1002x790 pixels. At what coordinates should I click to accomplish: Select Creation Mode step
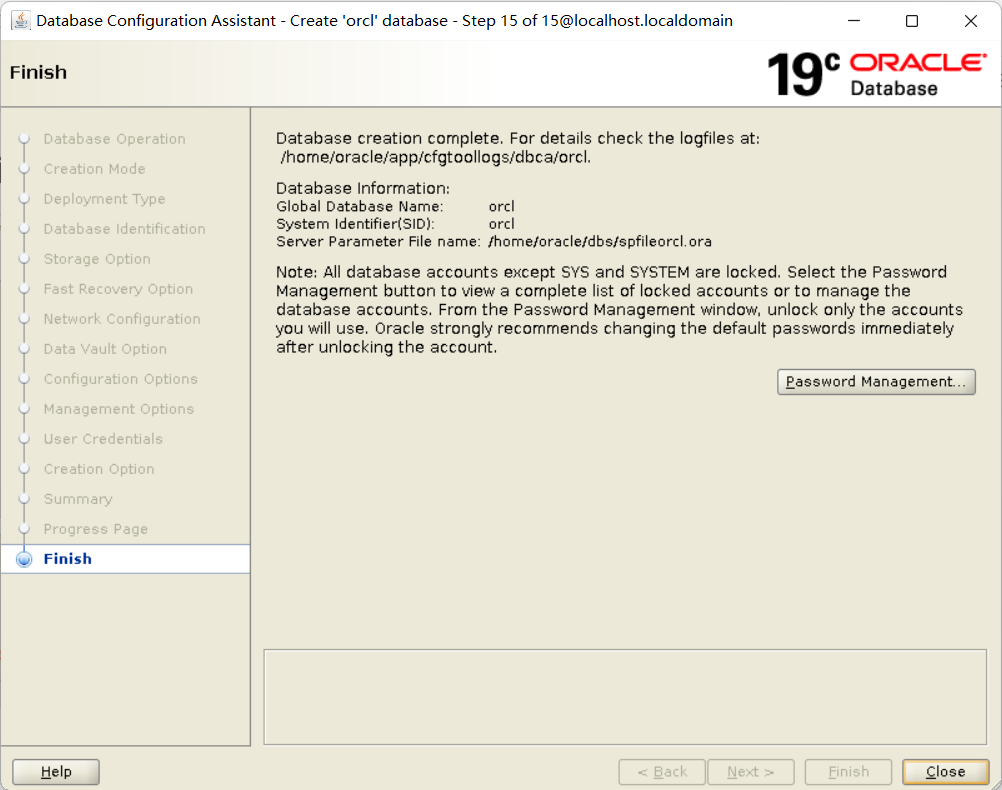[95, 169]
